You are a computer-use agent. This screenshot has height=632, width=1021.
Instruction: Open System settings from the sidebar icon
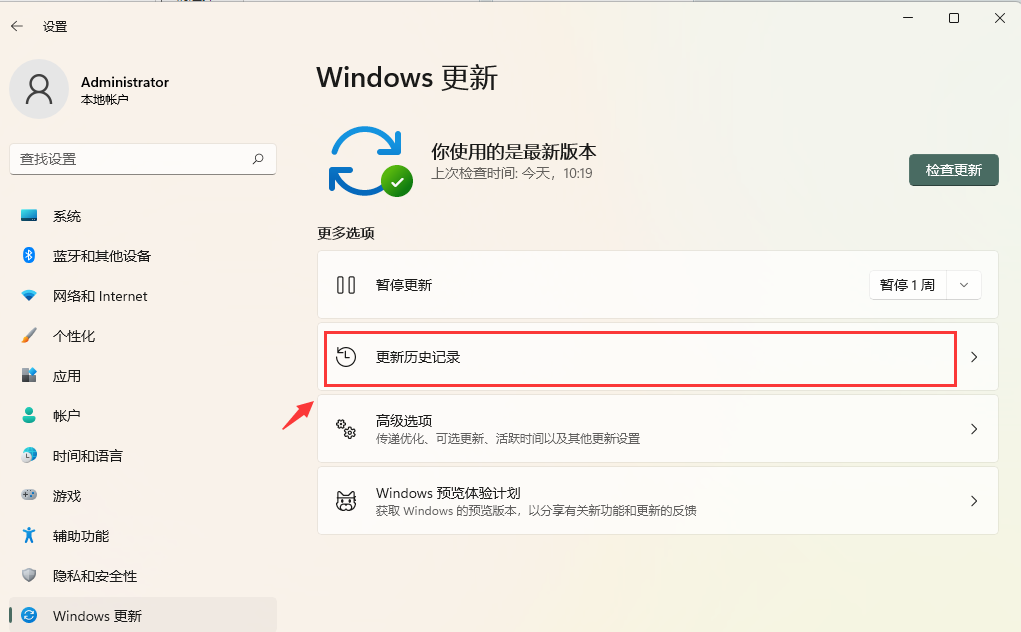(x=27, y=215)
